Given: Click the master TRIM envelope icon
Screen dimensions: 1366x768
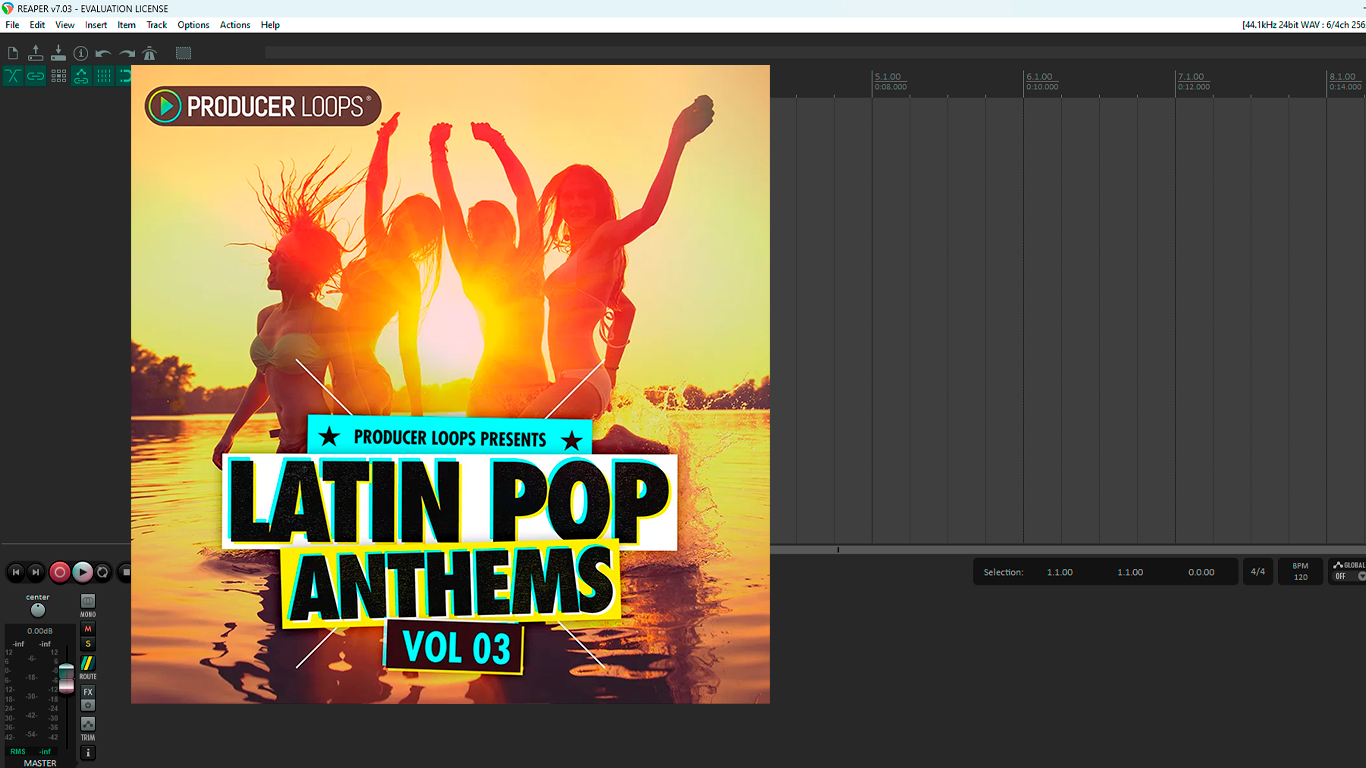Looking at the screenshot, I should click(88, 724).
